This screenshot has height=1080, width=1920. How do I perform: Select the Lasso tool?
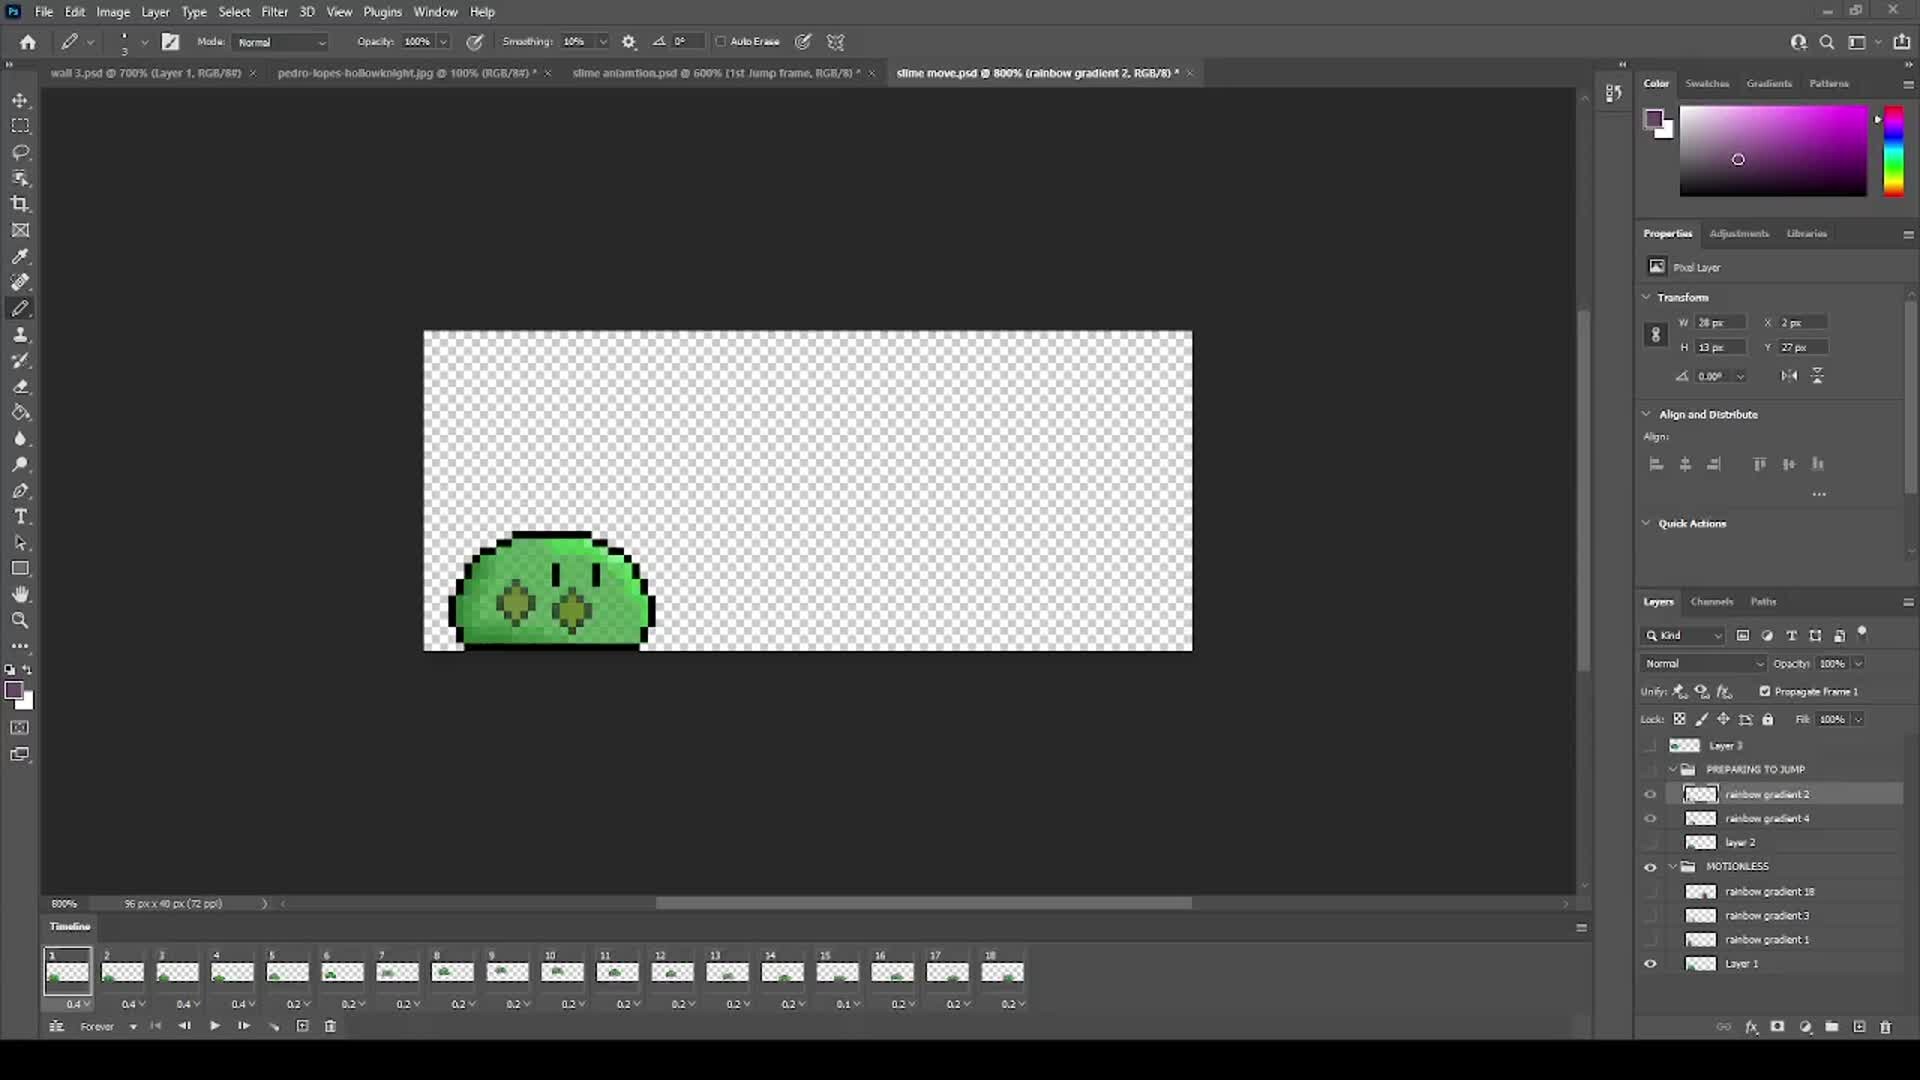click(20, 152)
